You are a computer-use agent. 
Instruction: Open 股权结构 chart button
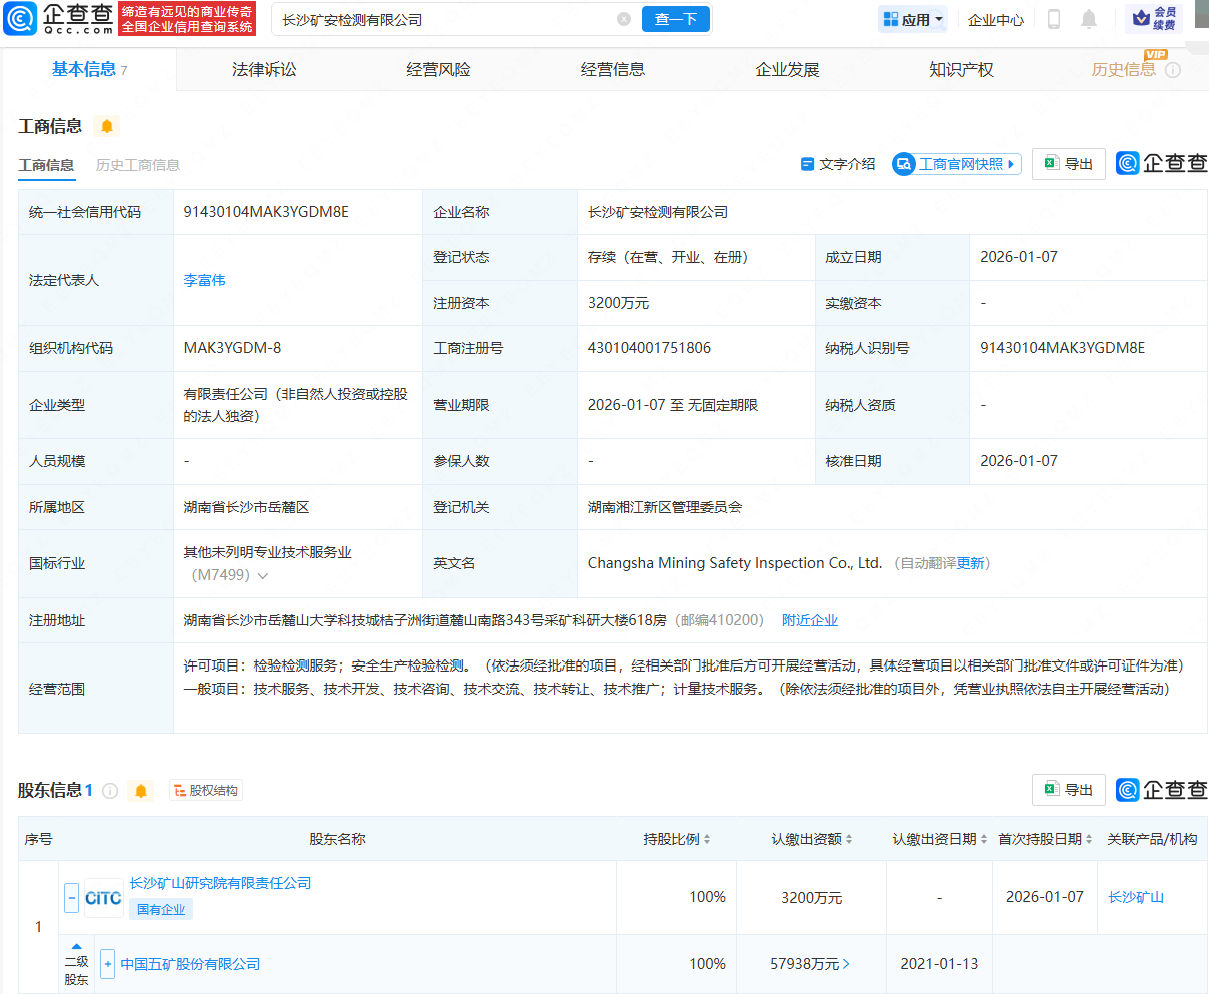pos(206,791)
